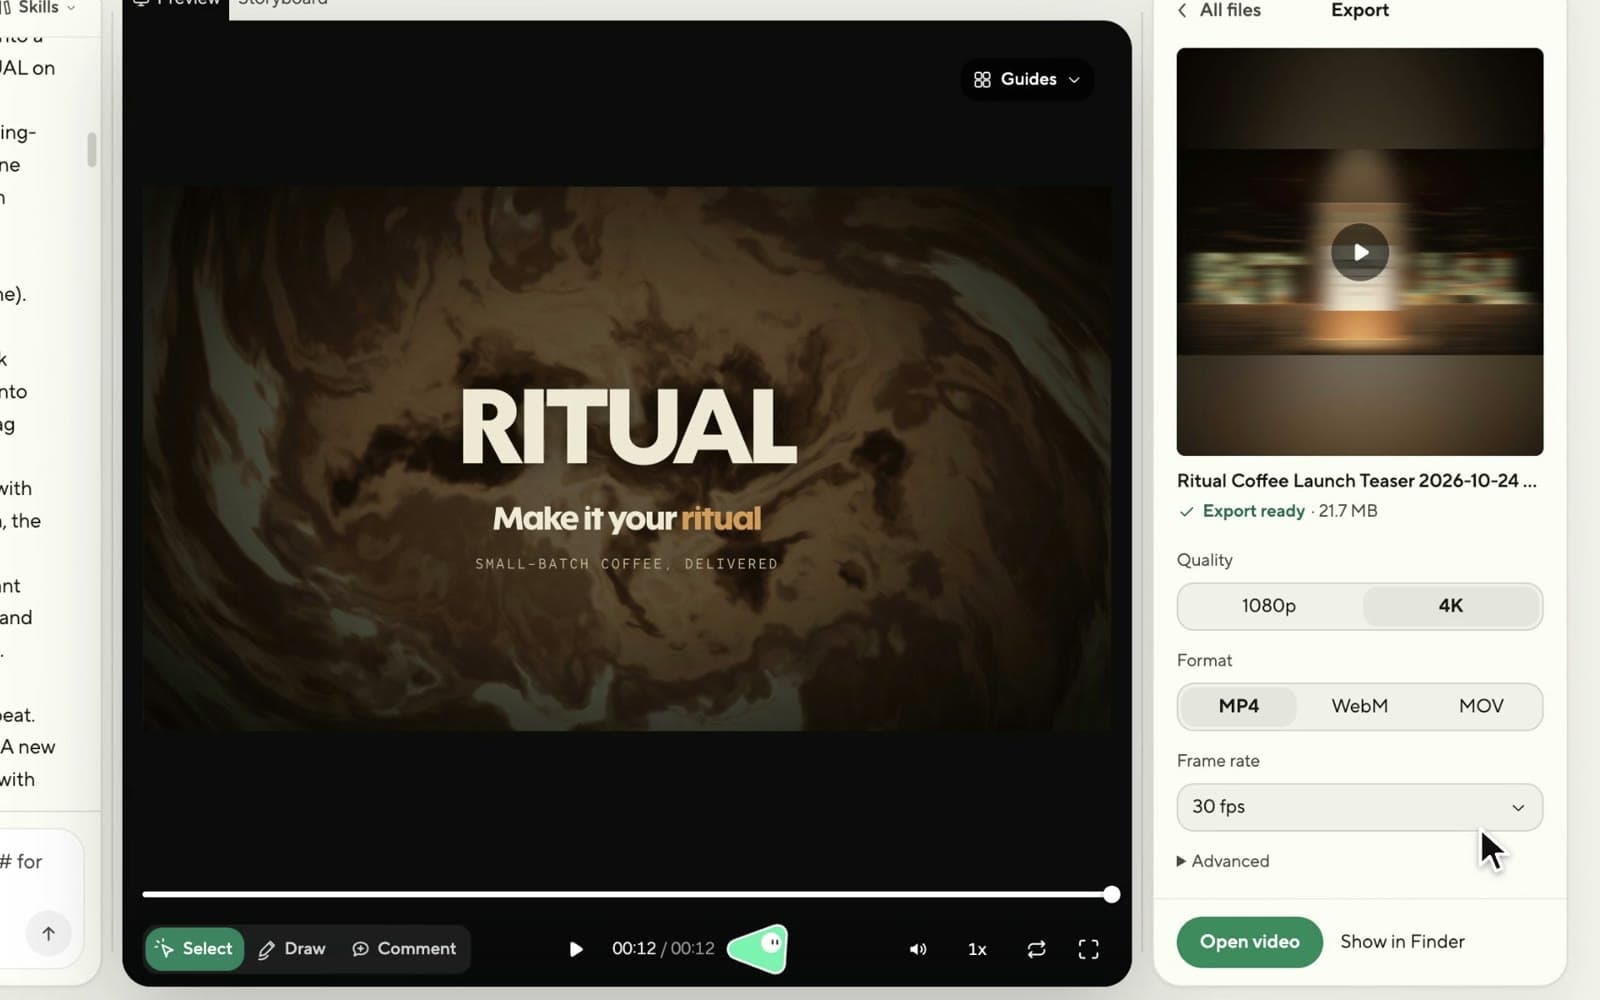The image size is (1600, 1000).
Task: Click the playhead handle at timeline end
Action: point(1111,894)
